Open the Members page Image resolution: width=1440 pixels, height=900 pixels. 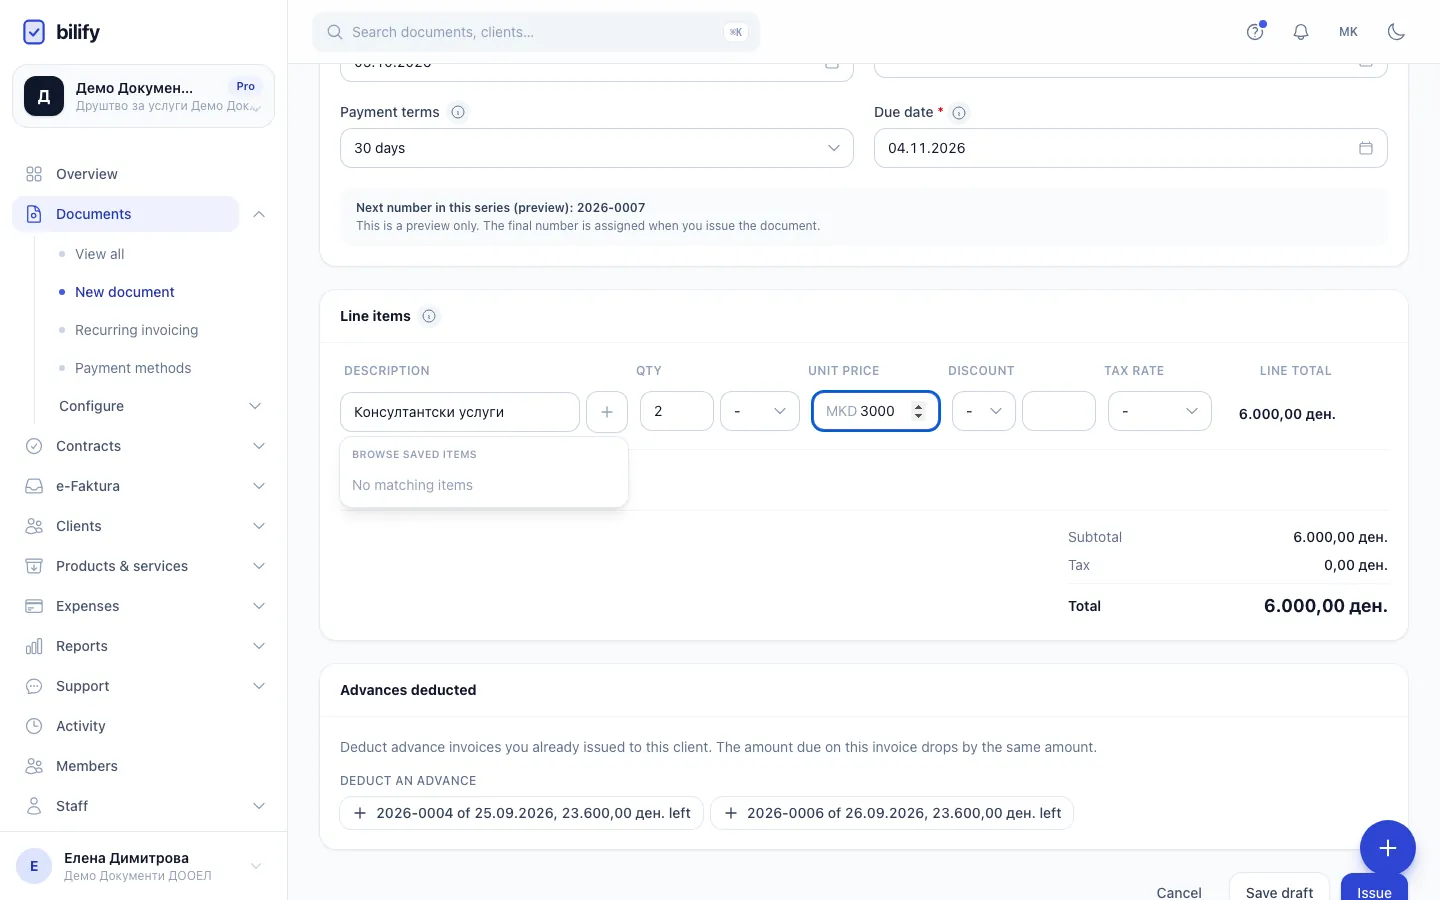(x=144, y=766)
